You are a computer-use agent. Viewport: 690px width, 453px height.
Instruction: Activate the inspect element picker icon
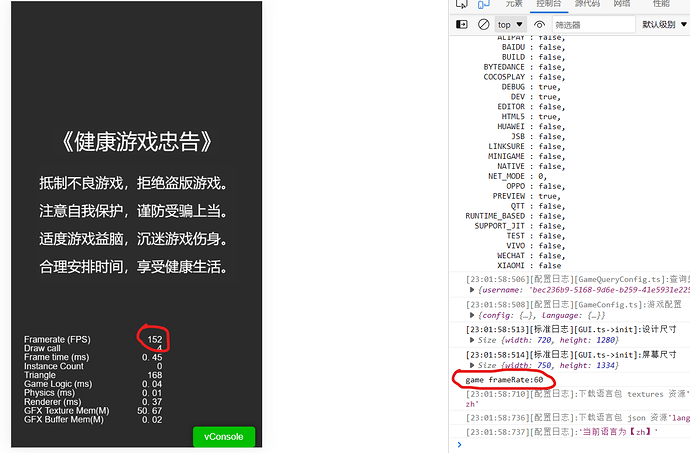click(x=462, y=4)
